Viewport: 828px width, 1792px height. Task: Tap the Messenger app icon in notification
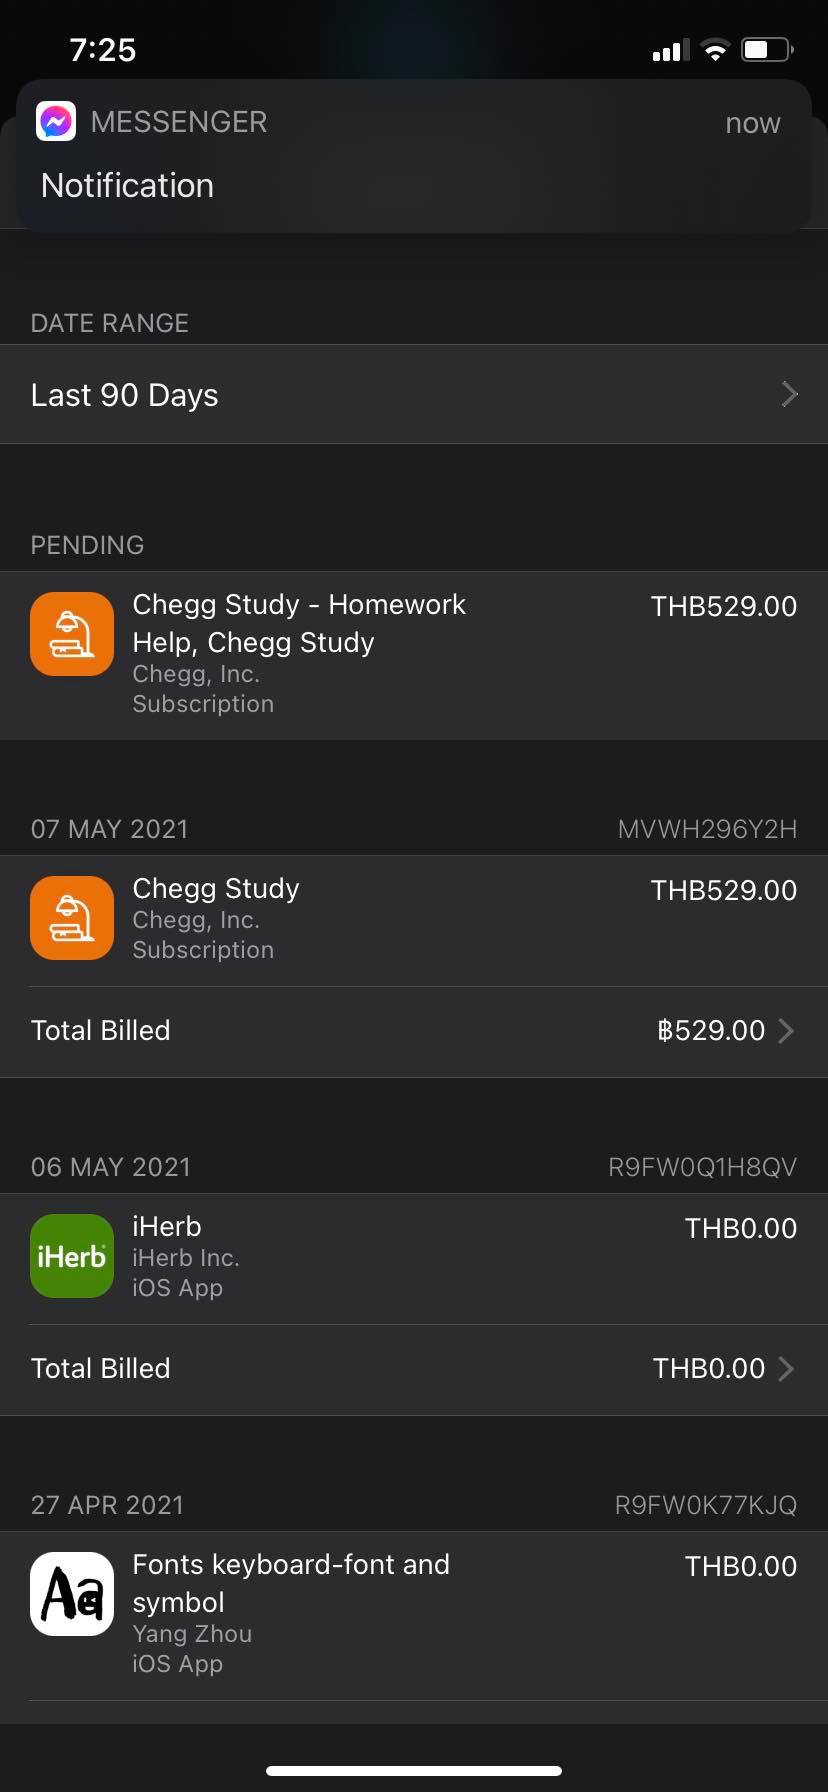point(56,122)
